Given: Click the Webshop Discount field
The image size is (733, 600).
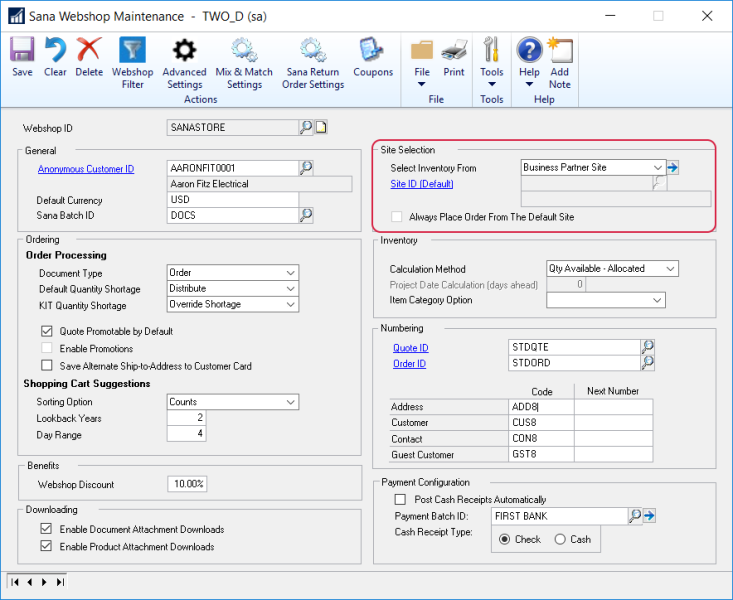Looking at the screenshot, I should coord(187,484).
